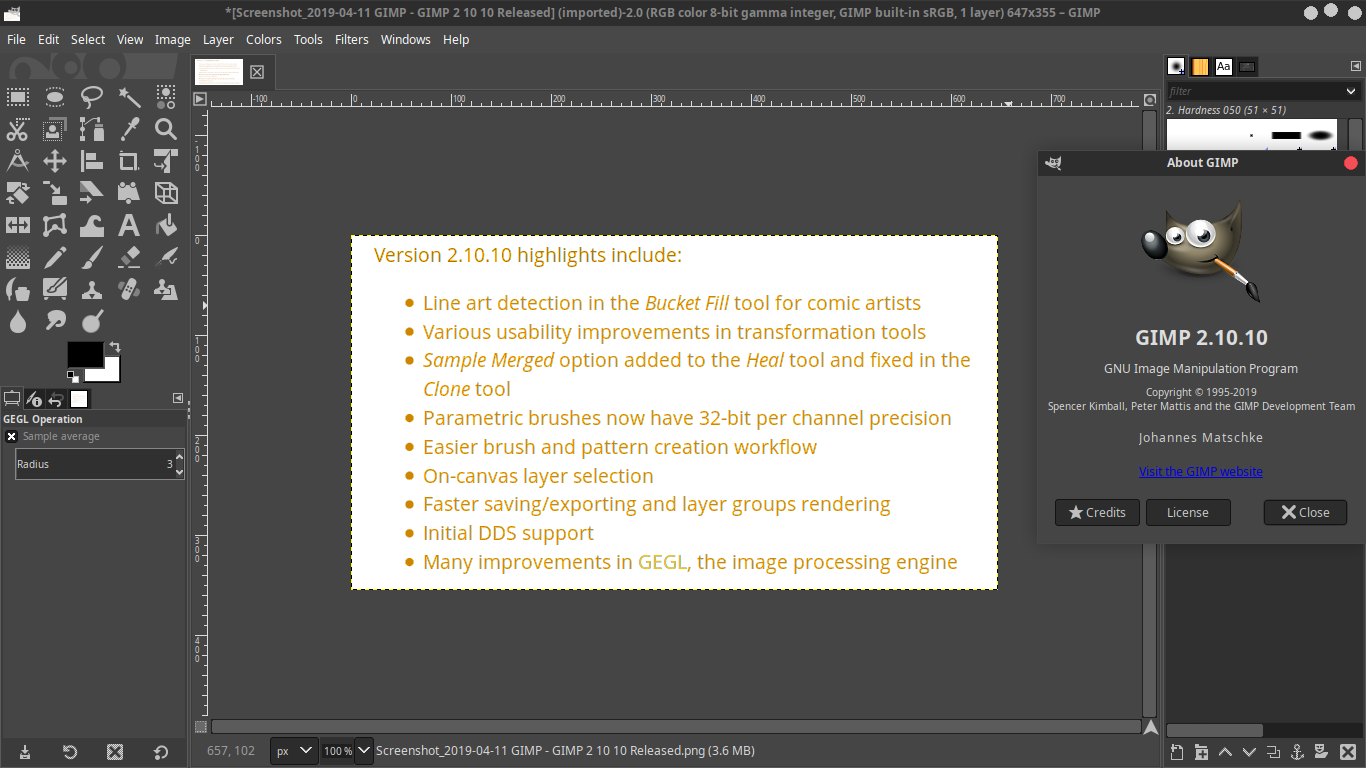The width and height of the screenshot is (1366, 768).
Task: Activate the Warp Transform tool
Action: pyautogui.click(x=92, y=225)
